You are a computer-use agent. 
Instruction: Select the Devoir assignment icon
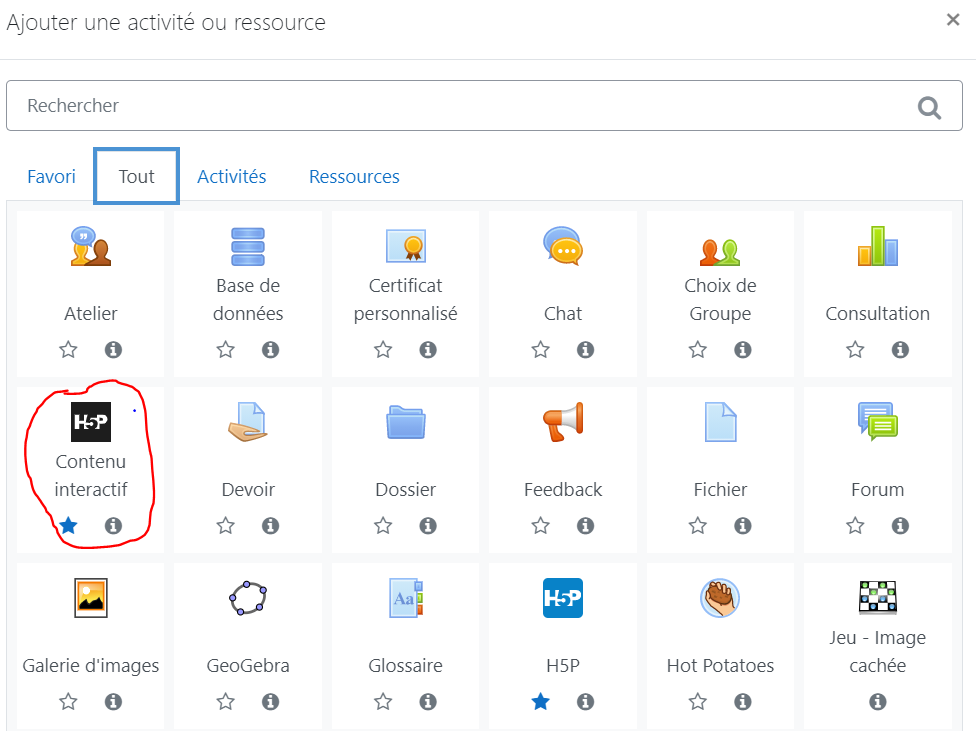click(x=248, y=422)
